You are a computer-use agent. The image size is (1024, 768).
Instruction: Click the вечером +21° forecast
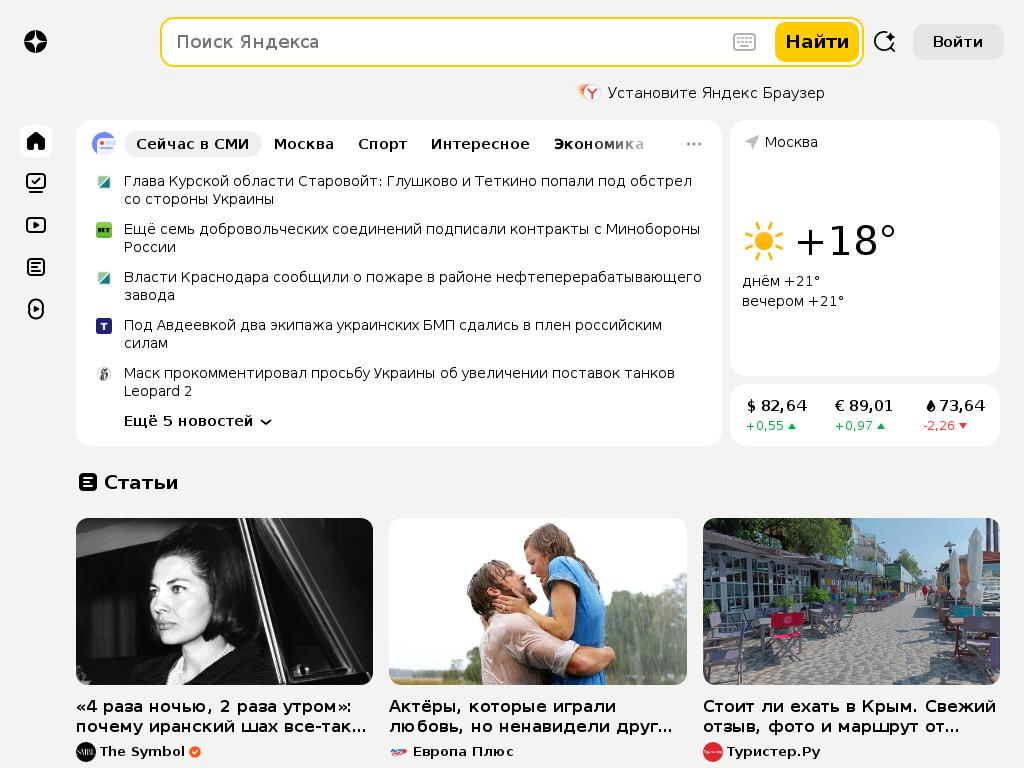(x=793, y=301)
